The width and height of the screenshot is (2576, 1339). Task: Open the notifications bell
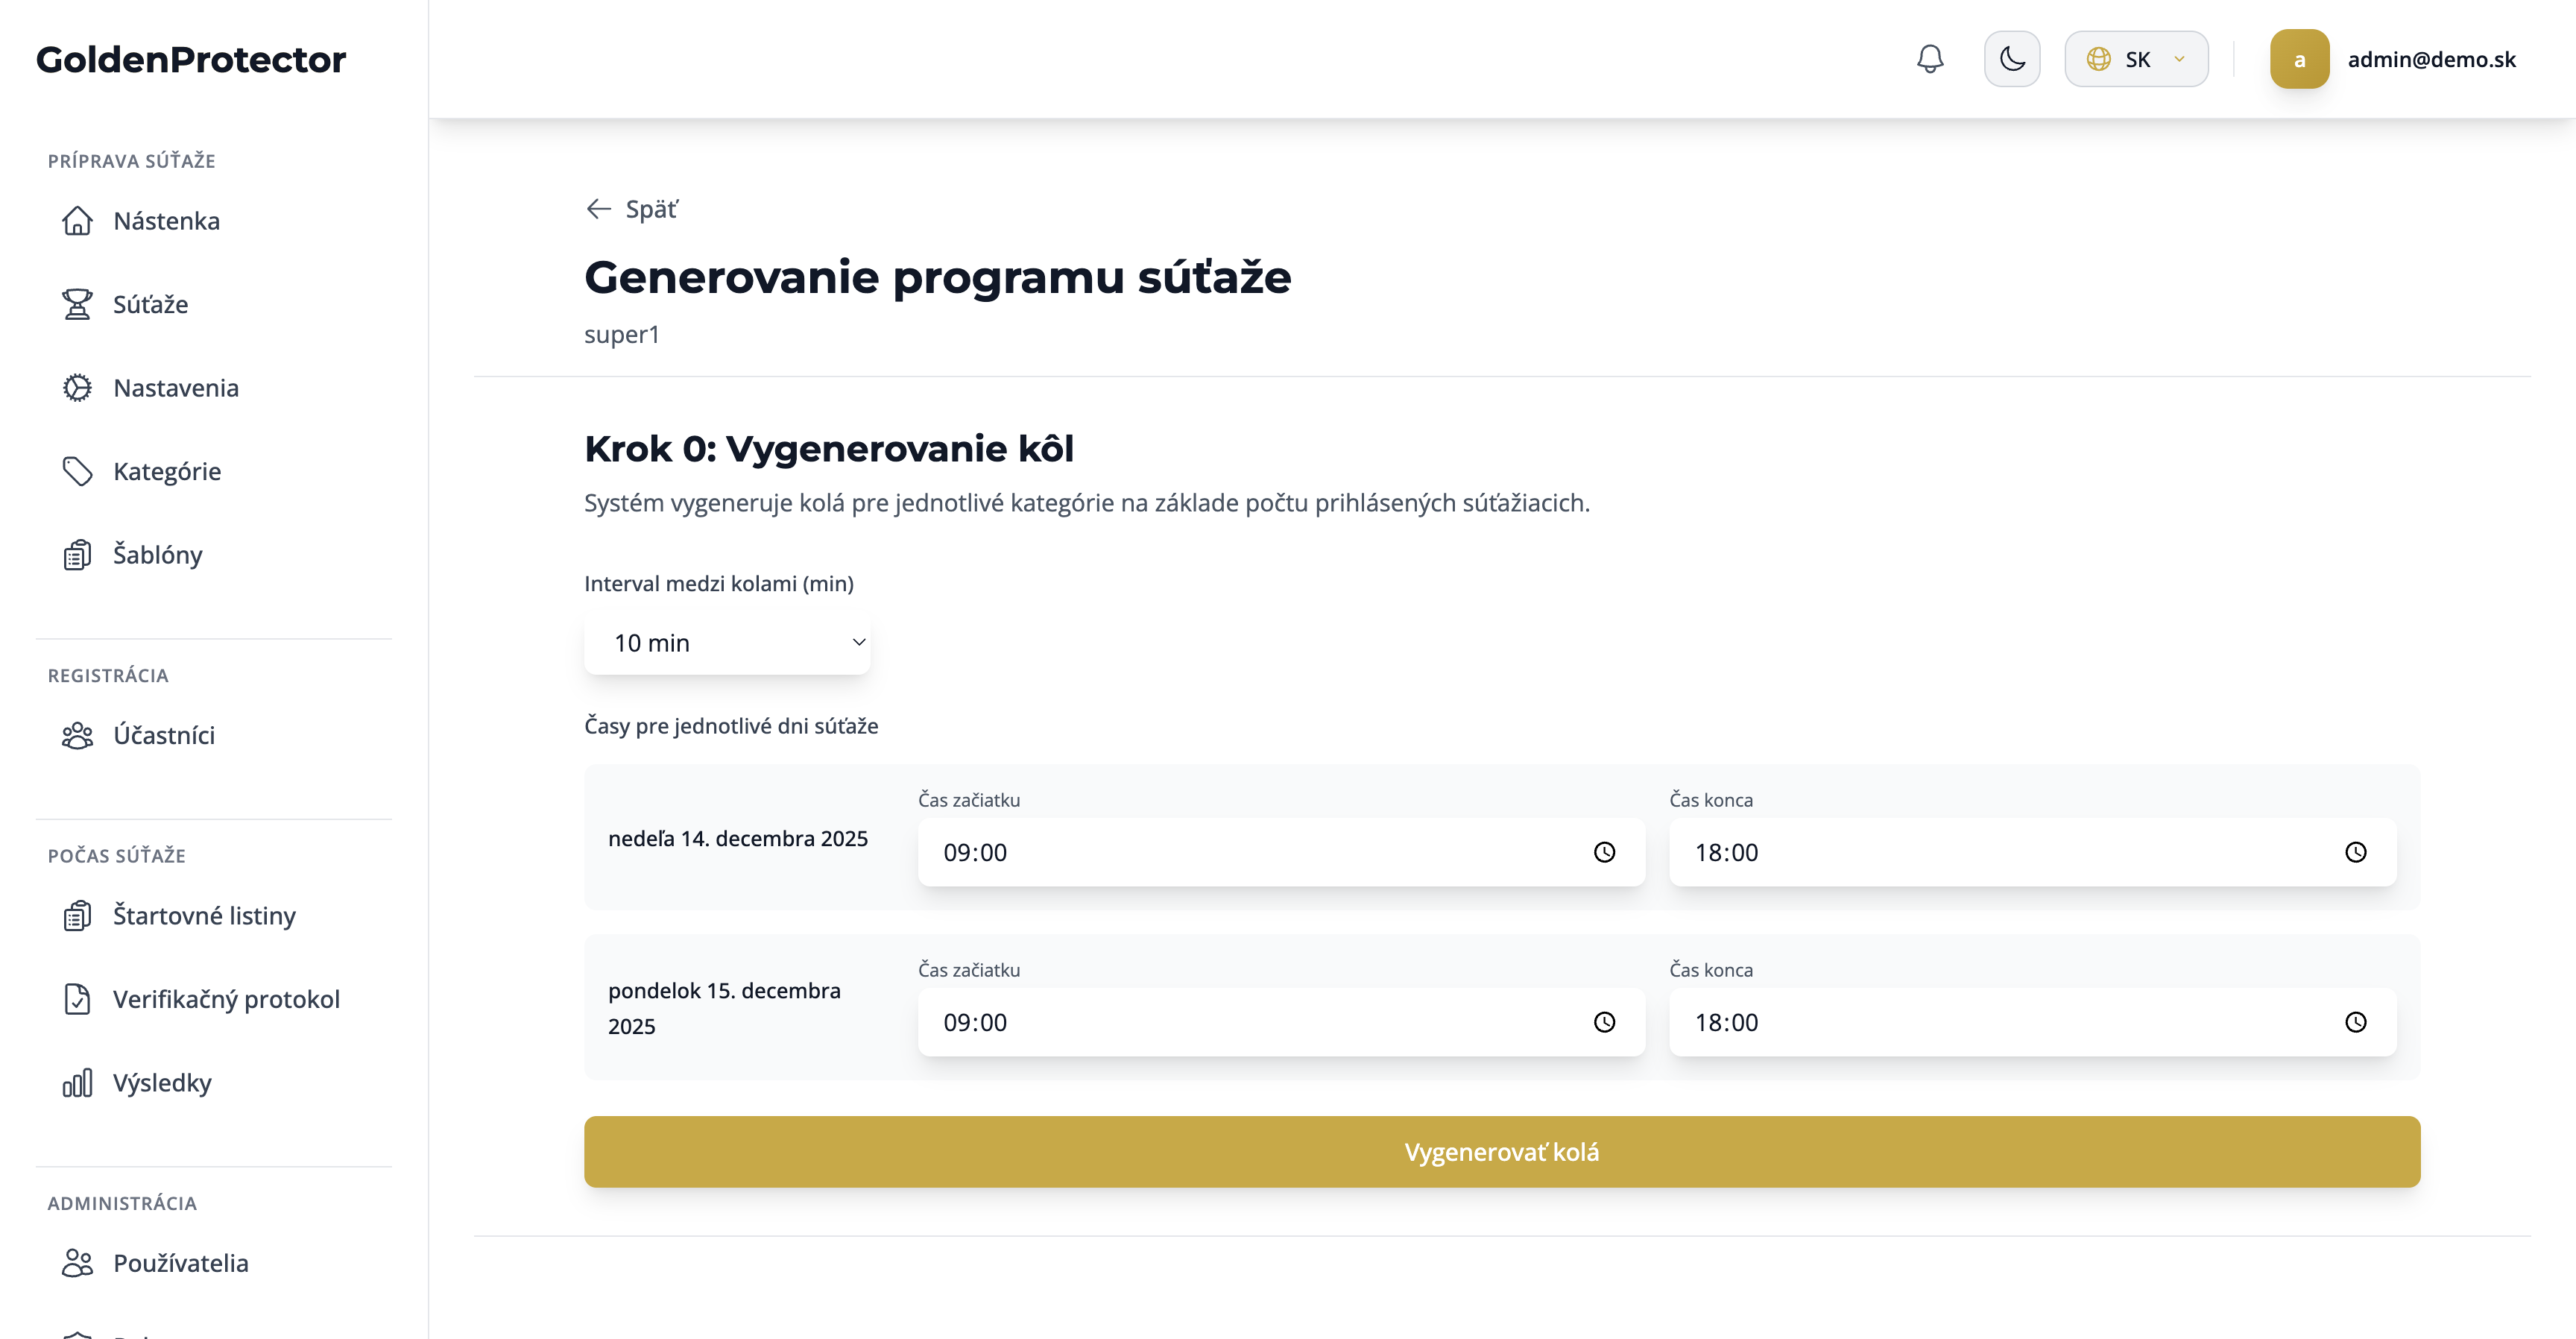(1929, 59)
